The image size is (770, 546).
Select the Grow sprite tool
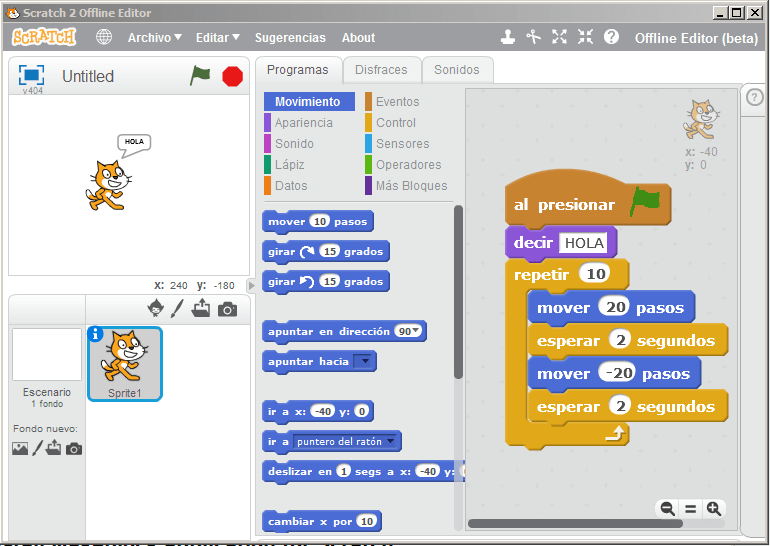[x=559, y=37]
